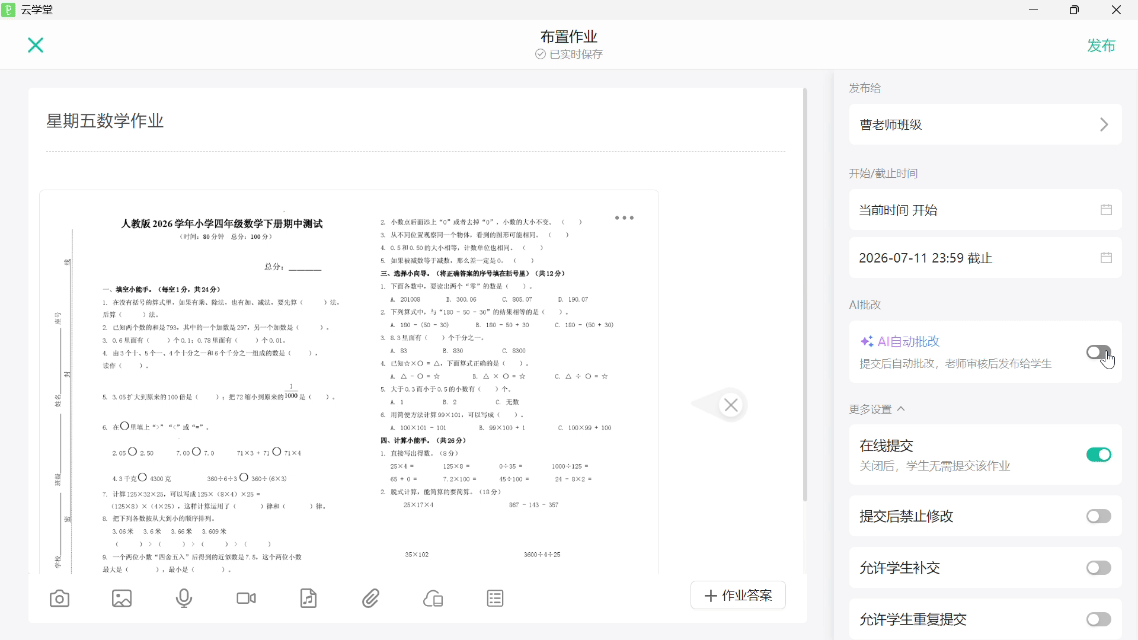The width and height of the screenshot is (1138, 640).
Task: Click text 关闭后，学生无需提交该作业
Action: pyautogui.click(x=935, y=466)
